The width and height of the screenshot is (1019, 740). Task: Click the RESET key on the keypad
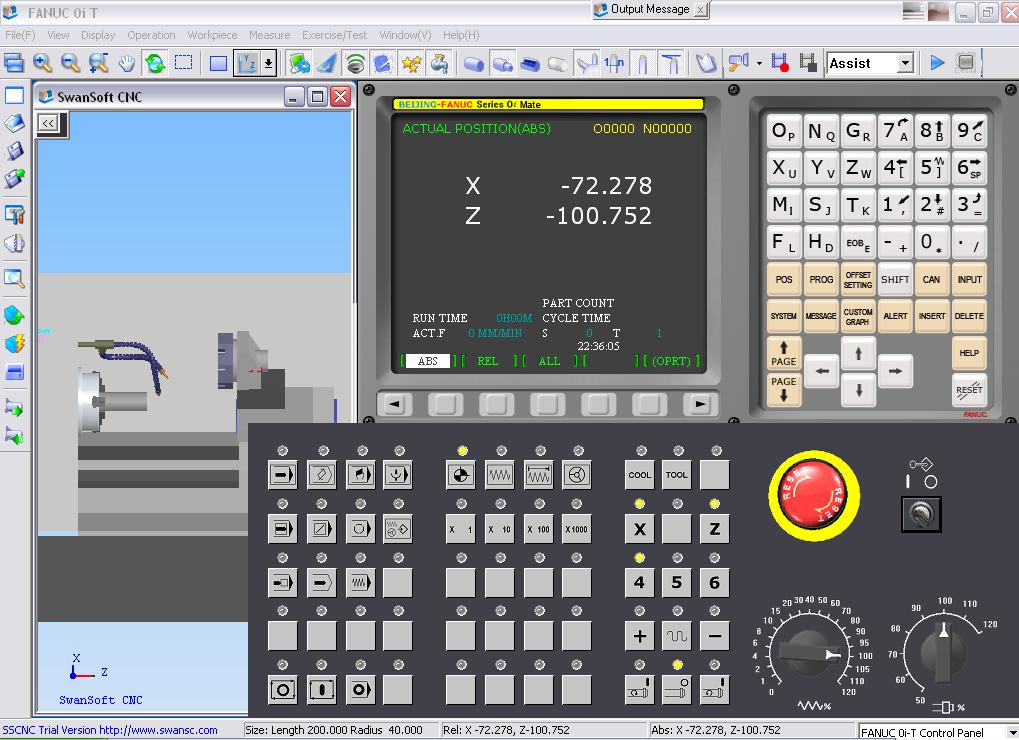(969, 390)
